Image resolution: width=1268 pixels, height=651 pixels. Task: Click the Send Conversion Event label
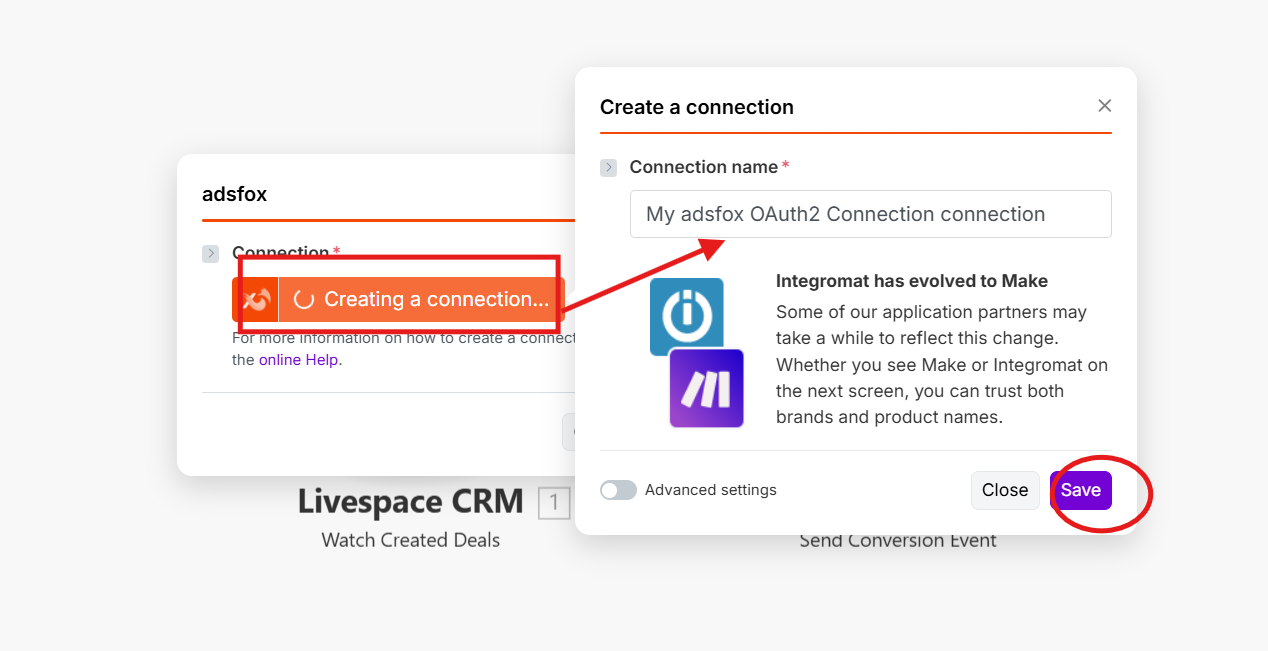click(x=897, y=541)
